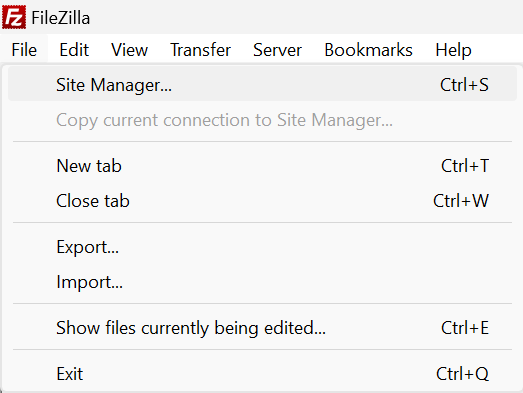Click the Ctrl+E shortcut hint label
This screenshot has height=393, width=523.
(465, 328)
